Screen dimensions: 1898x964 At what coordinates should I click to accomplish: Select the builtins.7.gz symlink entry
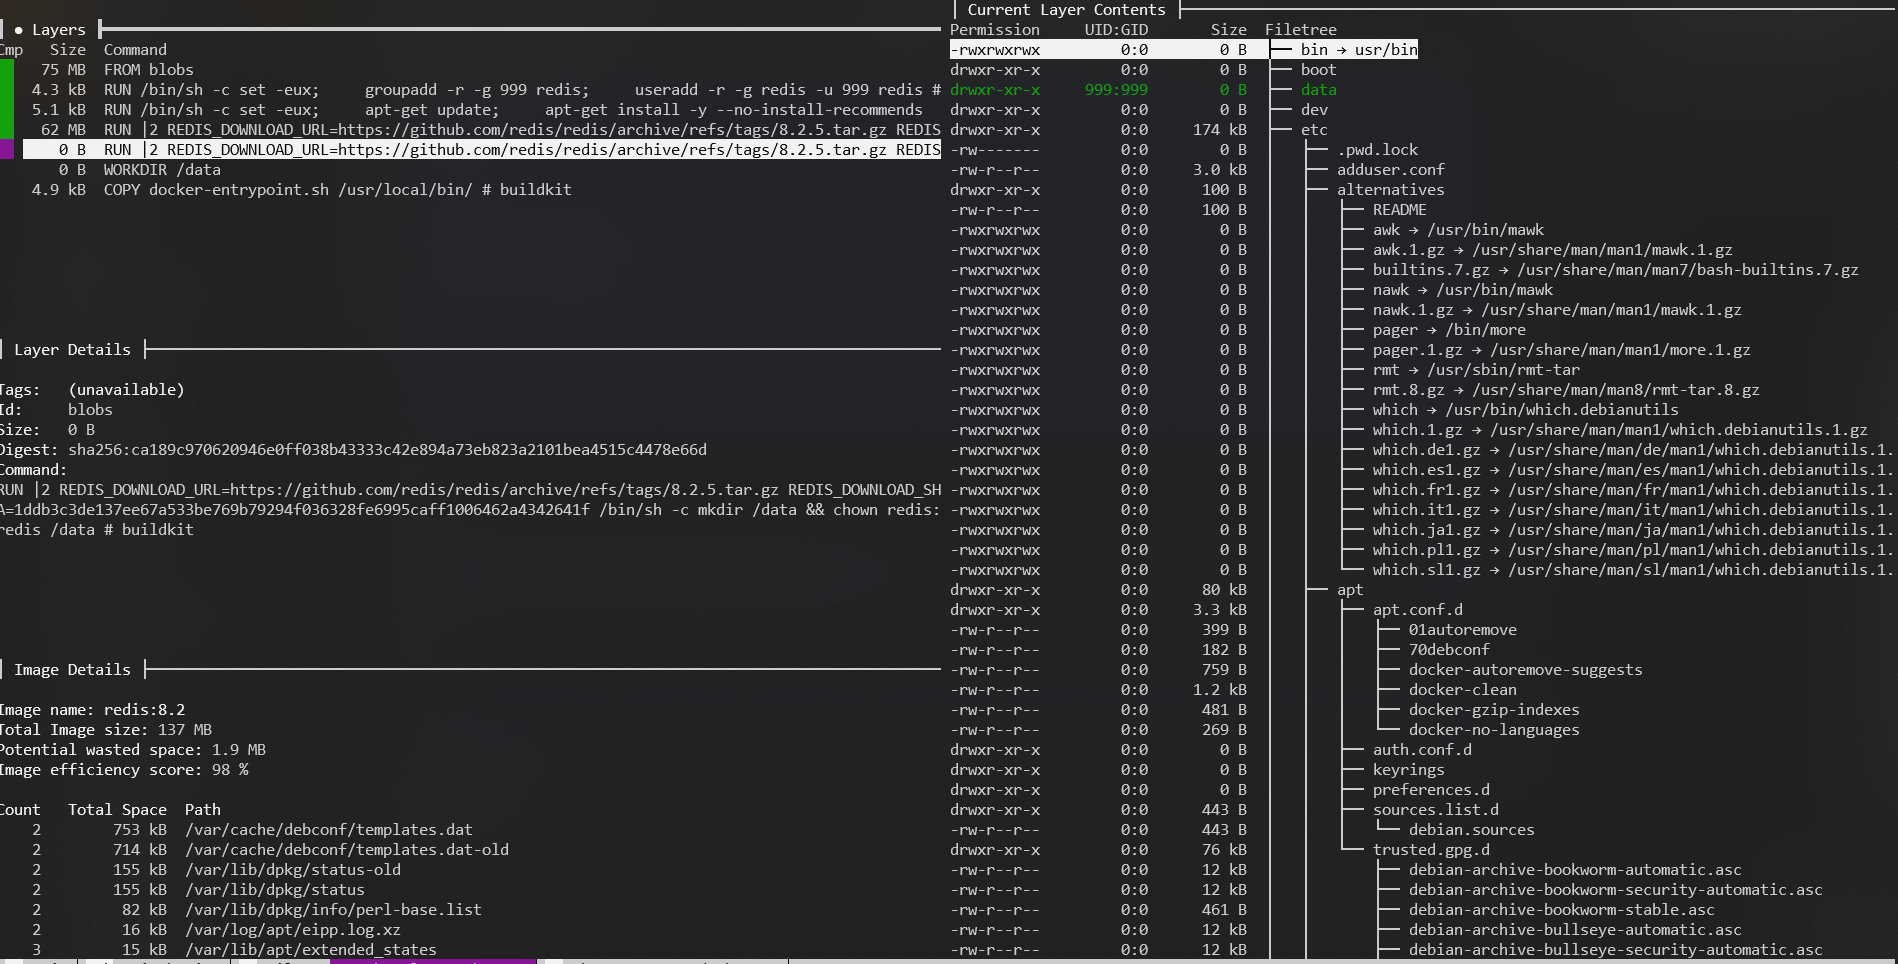coord(1615,270)
